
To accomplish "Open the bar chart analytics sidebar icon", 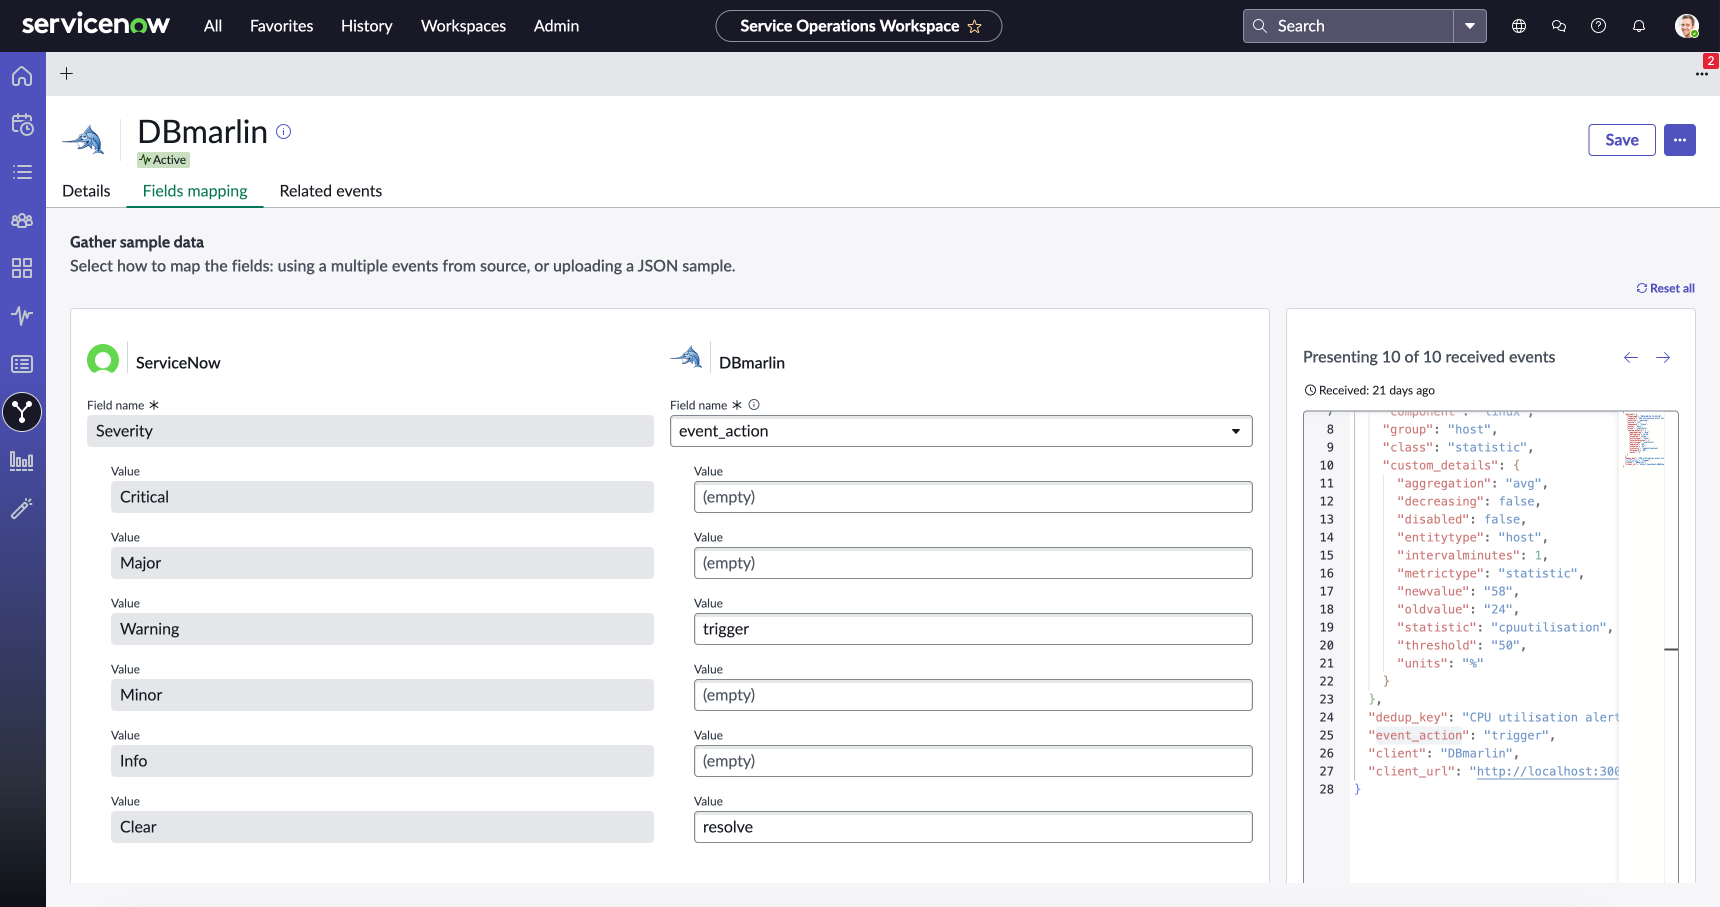I will [22, 460].
